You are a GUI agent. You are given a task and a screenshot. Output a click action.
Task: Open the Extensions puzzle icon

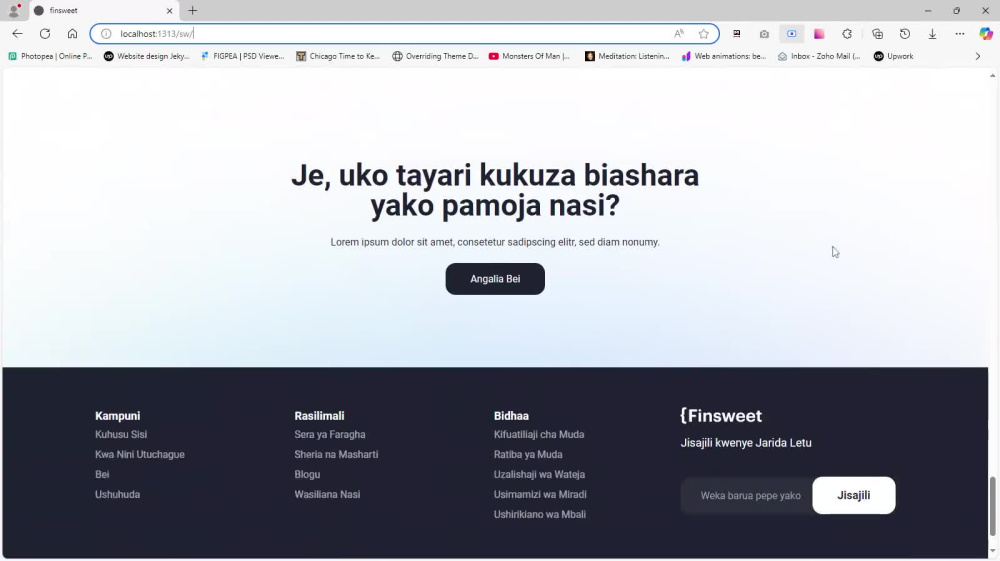847,34
